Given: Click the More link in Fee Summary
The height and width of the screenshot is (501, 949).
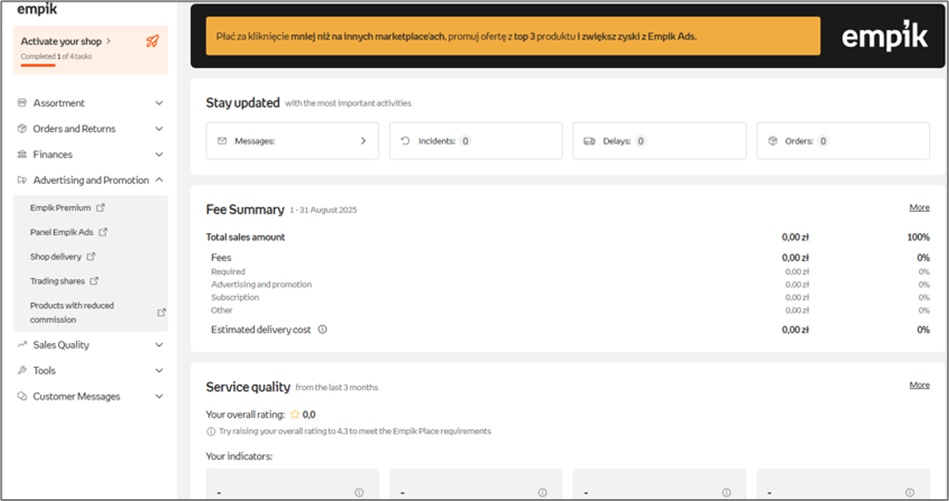Looking at the screenshot, I should coord(919,208).
